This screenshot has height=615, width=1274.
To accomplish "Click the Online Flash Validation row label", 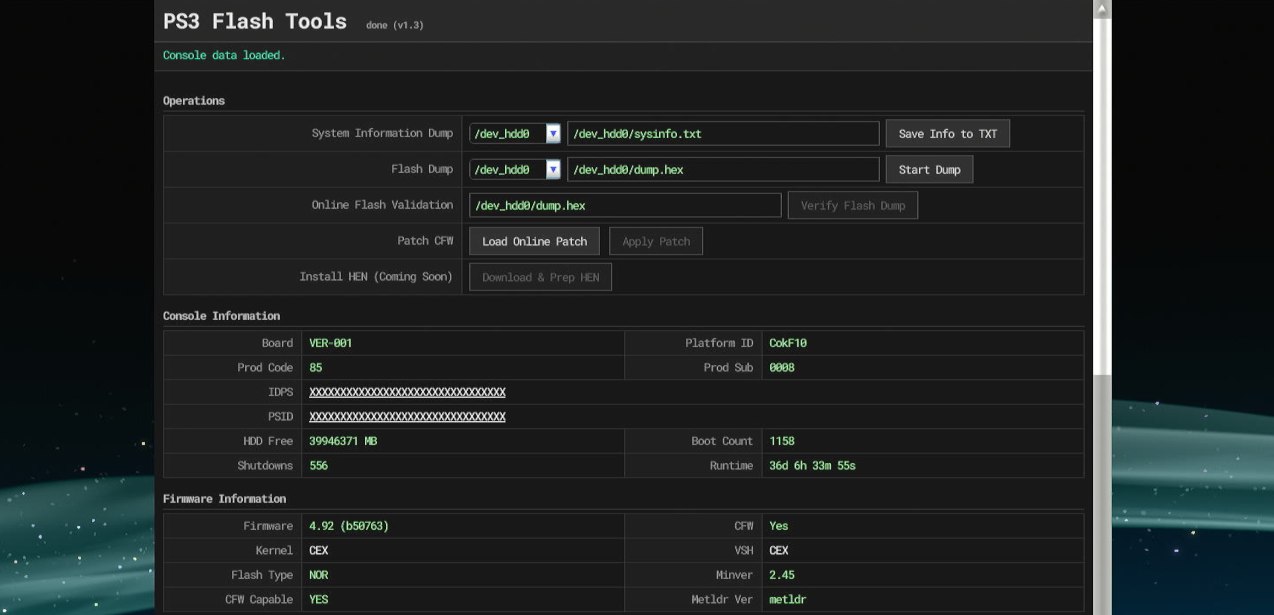I will point(382,205).
